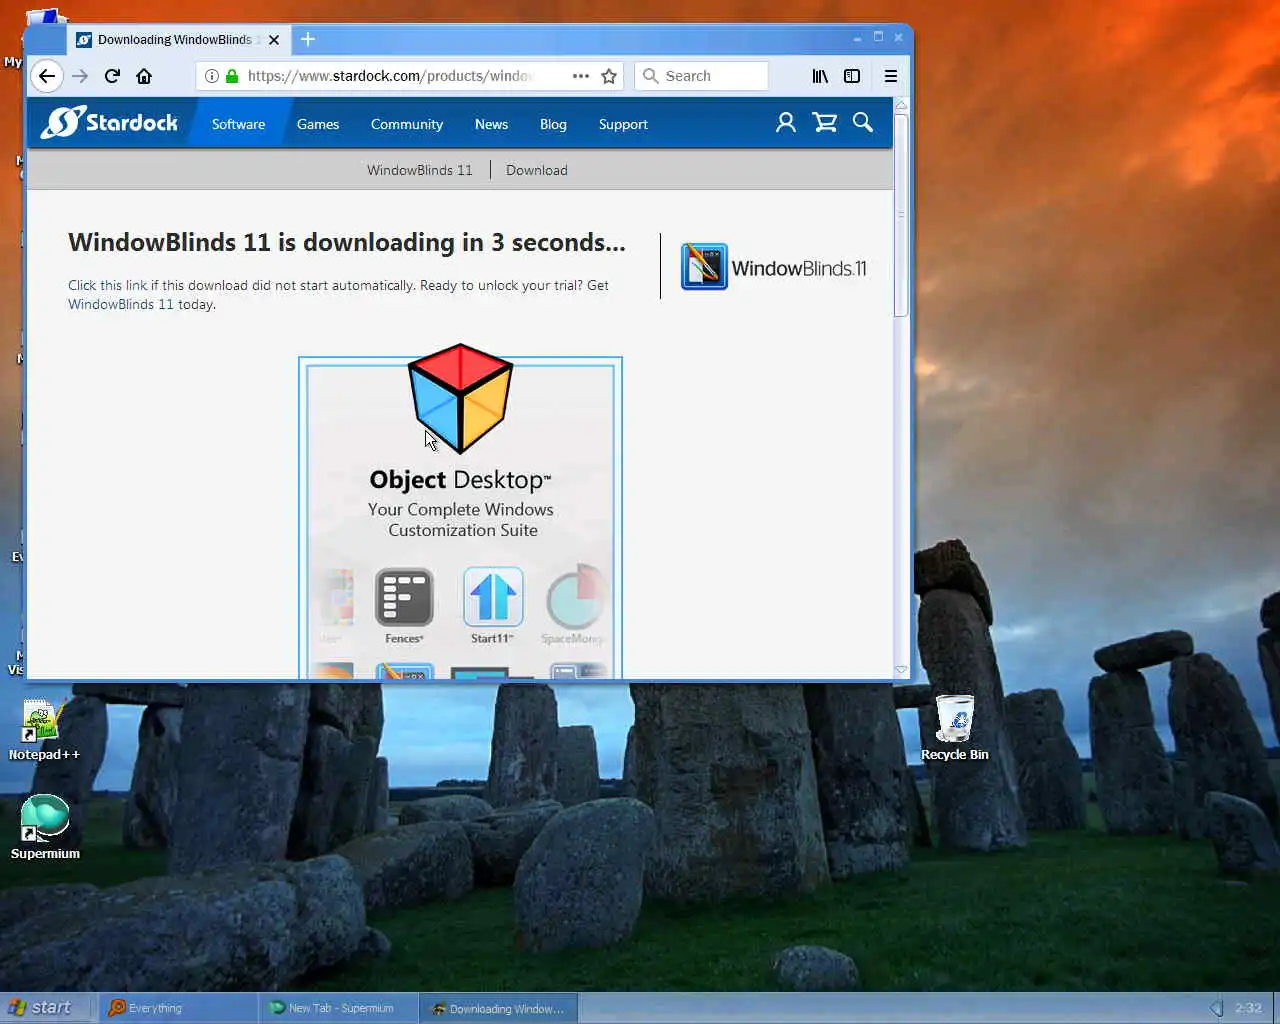The width and height of the screenshot is (1280, 1024).
Task: Show site information via the info icon
Action: coord(212,76)
